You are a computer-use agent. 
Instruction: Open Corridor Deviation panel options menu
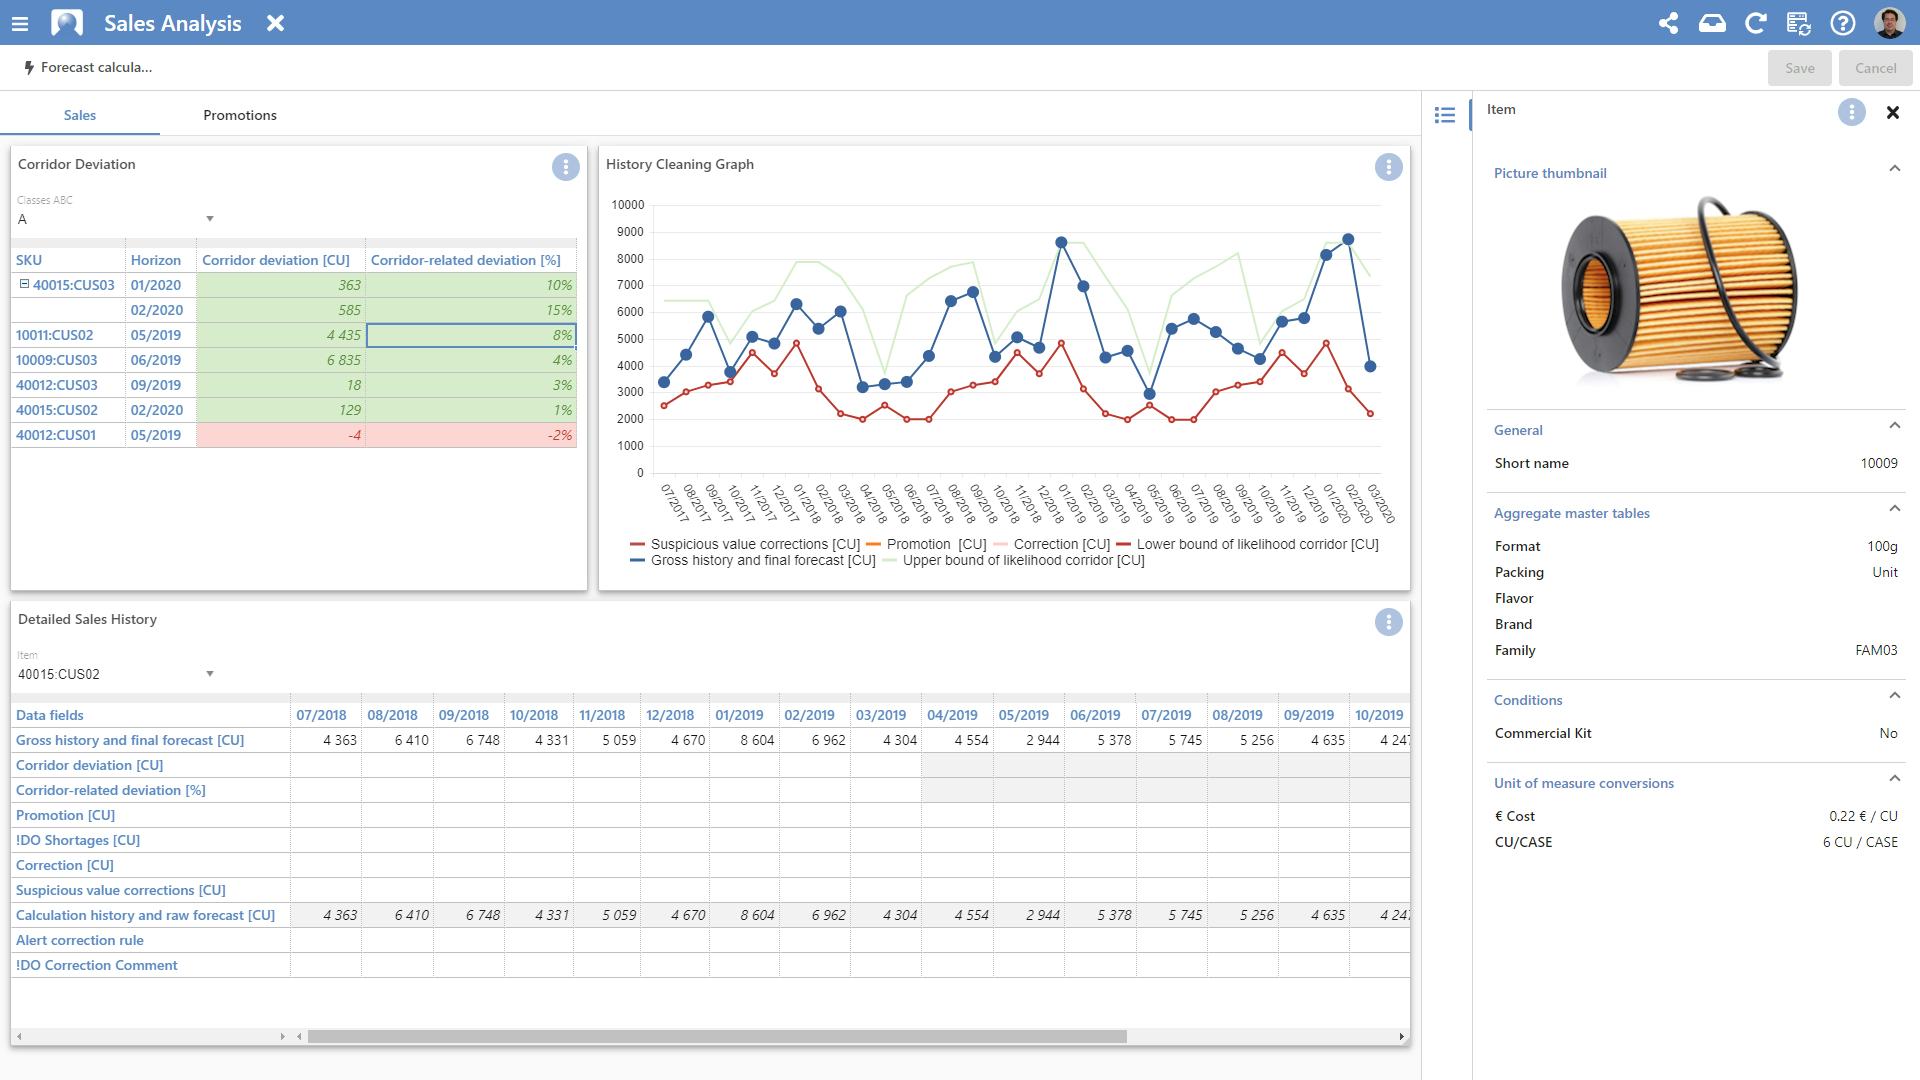pos(565,167)
